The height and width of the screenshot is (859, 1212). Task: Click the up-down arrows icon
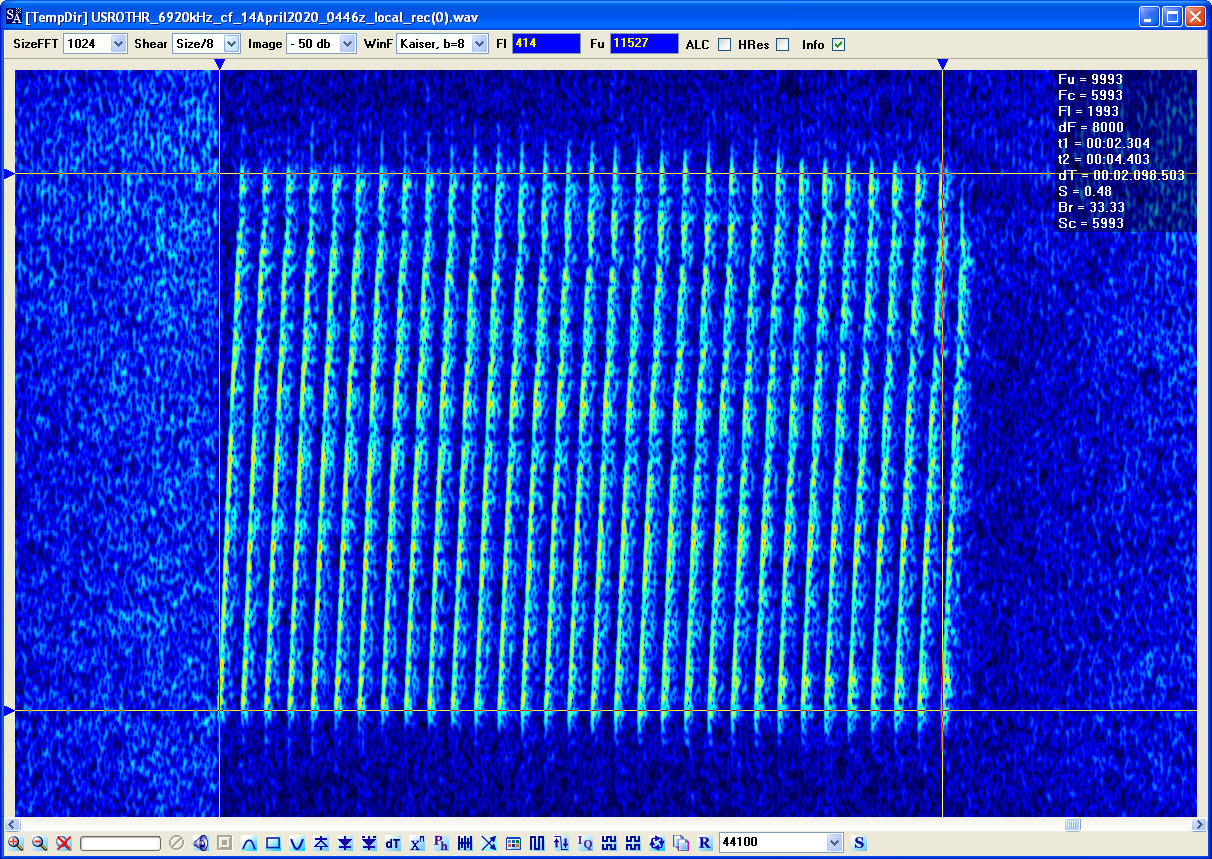click(x=561, y=843)
